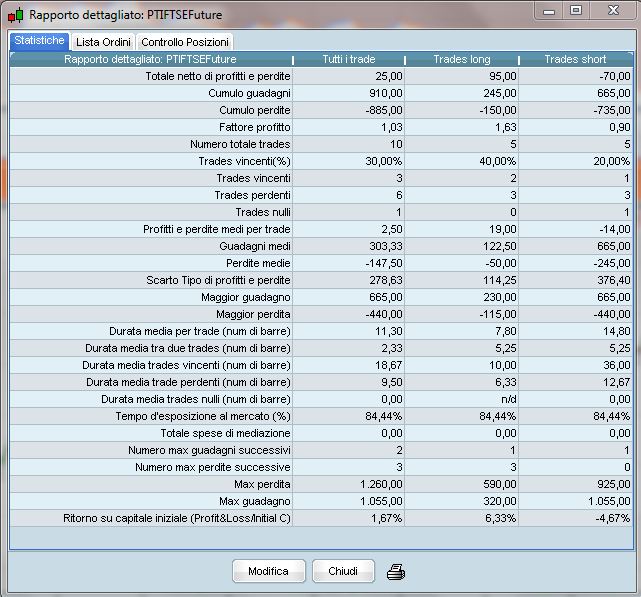This screenshot has width=641, height=597.
Task: Select the 1,63 long profit factor value
Action: tap(506, 127)
